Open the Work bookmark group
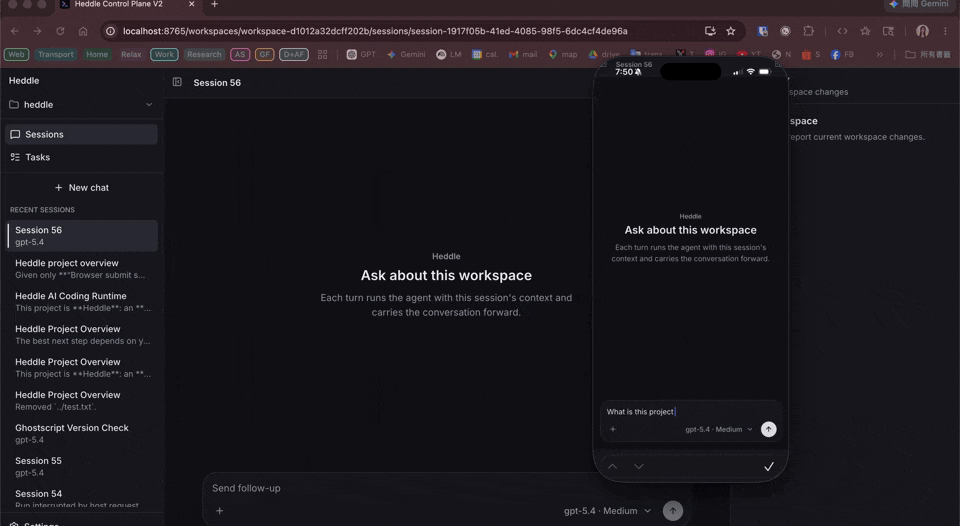The height and width of the screenshot is (526, 960). point(164,54)
